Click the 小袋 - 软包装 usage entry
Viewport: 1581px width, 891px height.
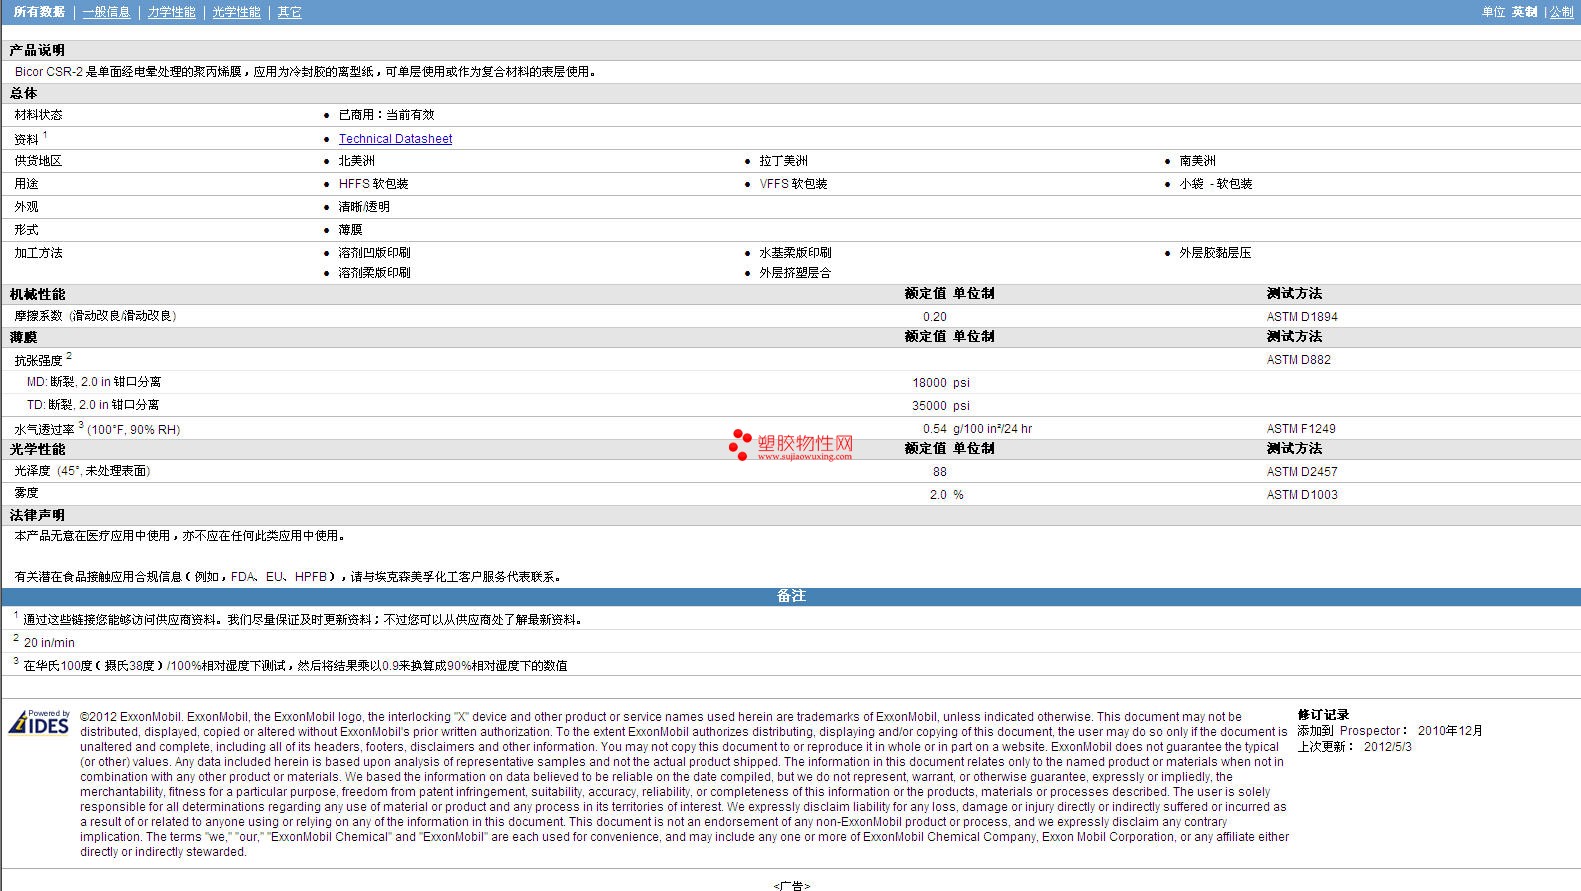(x=1215, y=184)
